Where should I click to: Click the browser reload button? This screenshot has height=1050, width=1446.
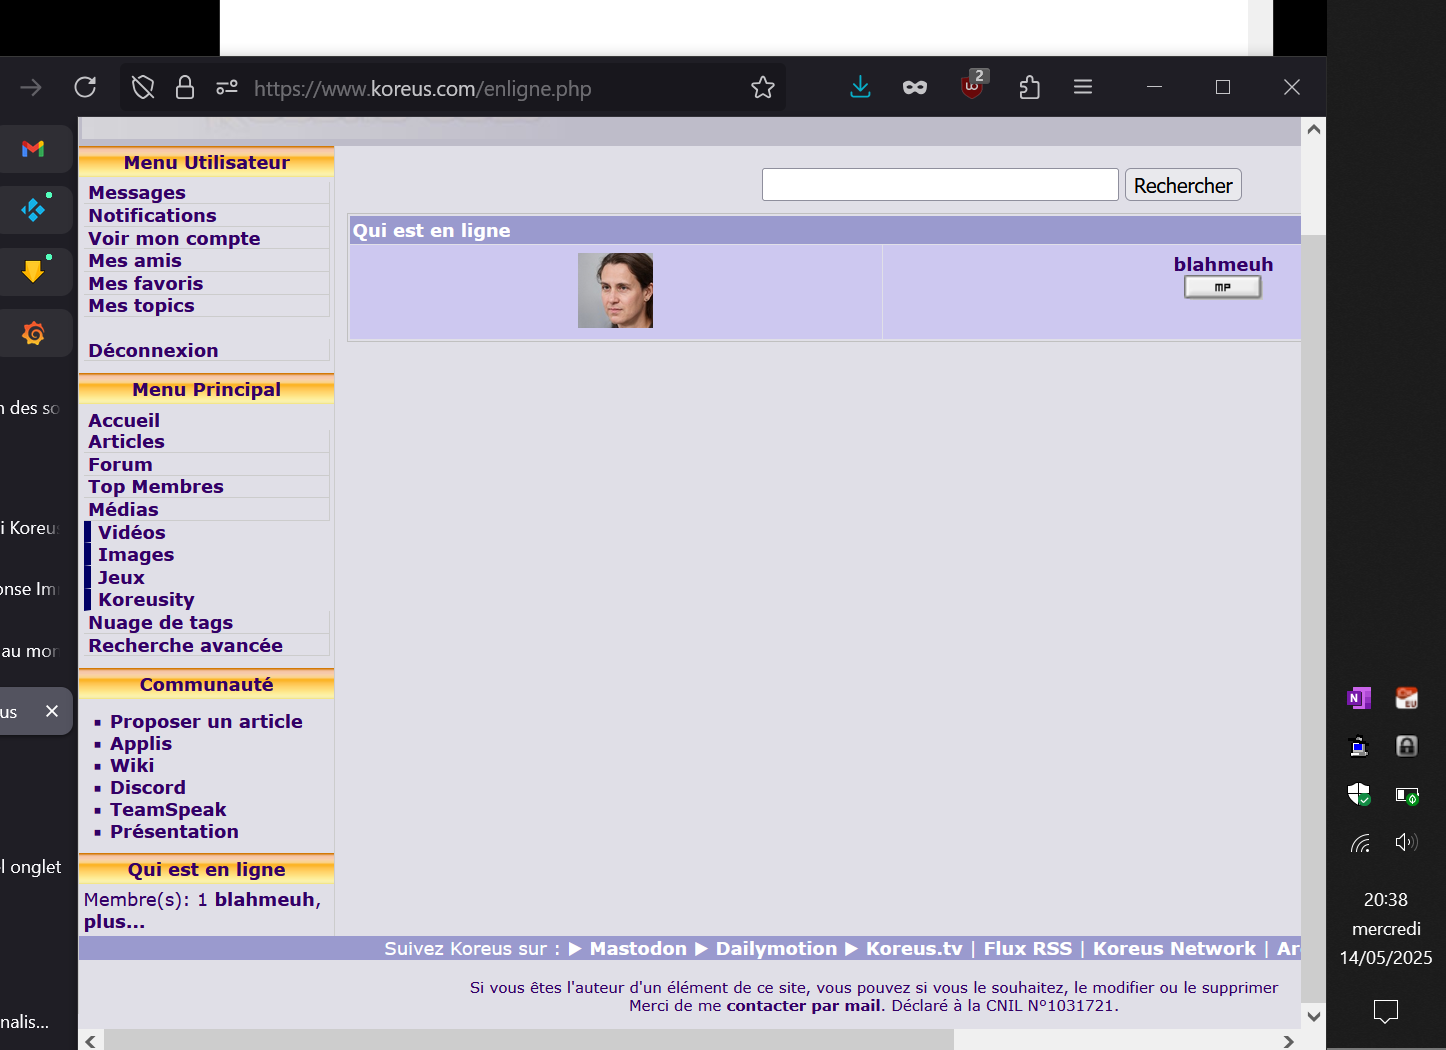click(x=85, y=88)
